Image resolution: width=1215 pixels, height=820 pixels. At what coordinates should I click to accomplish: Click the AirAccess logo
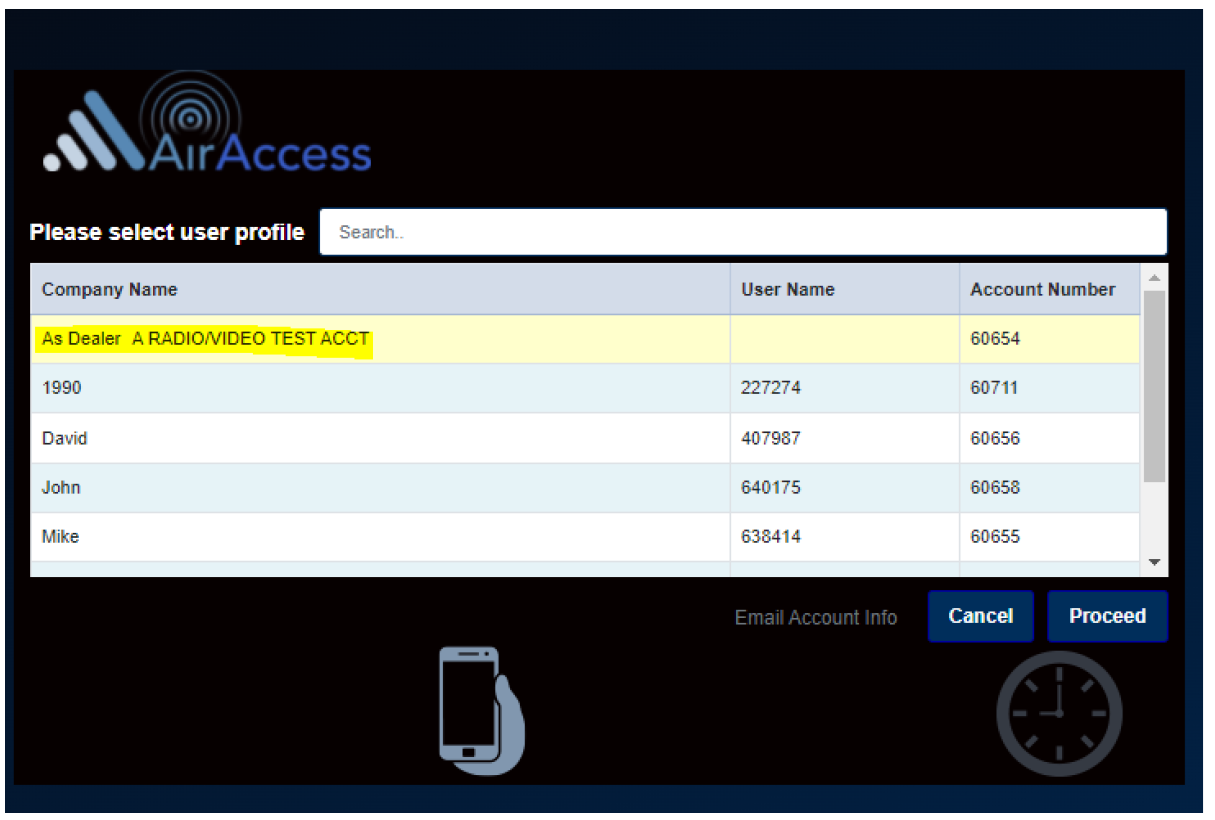(x=207, y=135)
